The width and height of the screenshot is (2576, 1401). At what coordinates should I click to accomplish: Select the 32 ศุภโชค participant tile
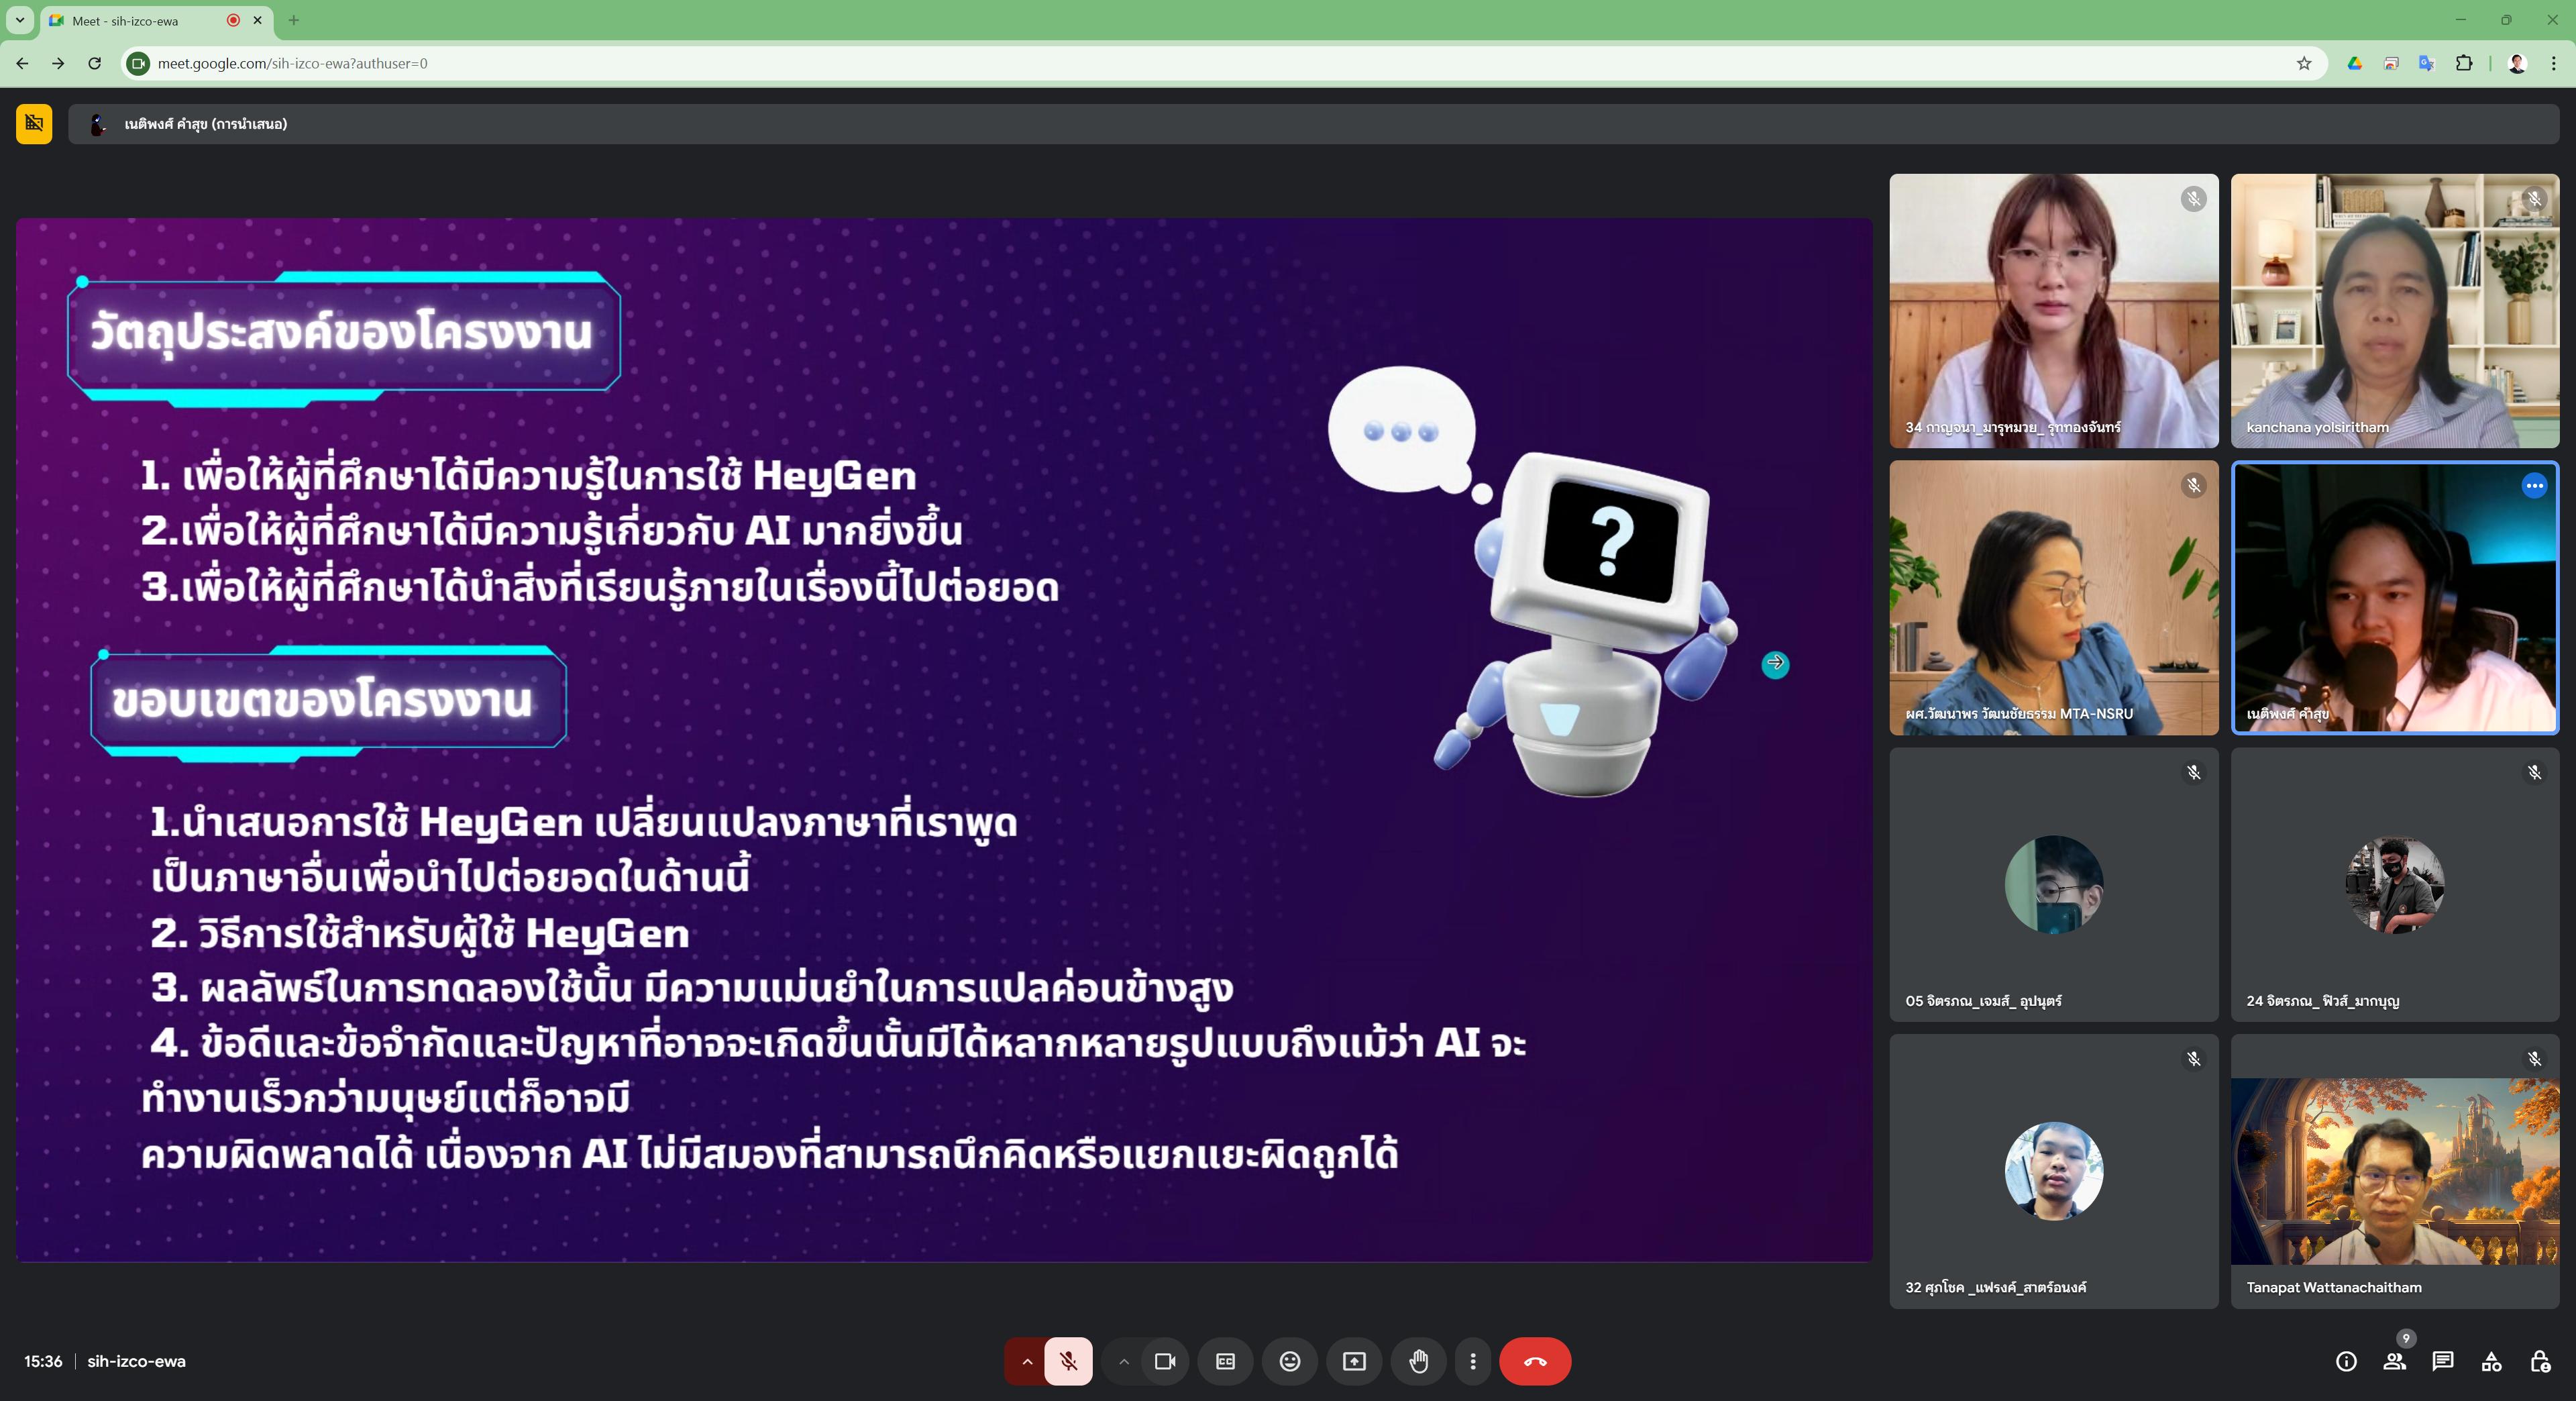point(2053,1171)
